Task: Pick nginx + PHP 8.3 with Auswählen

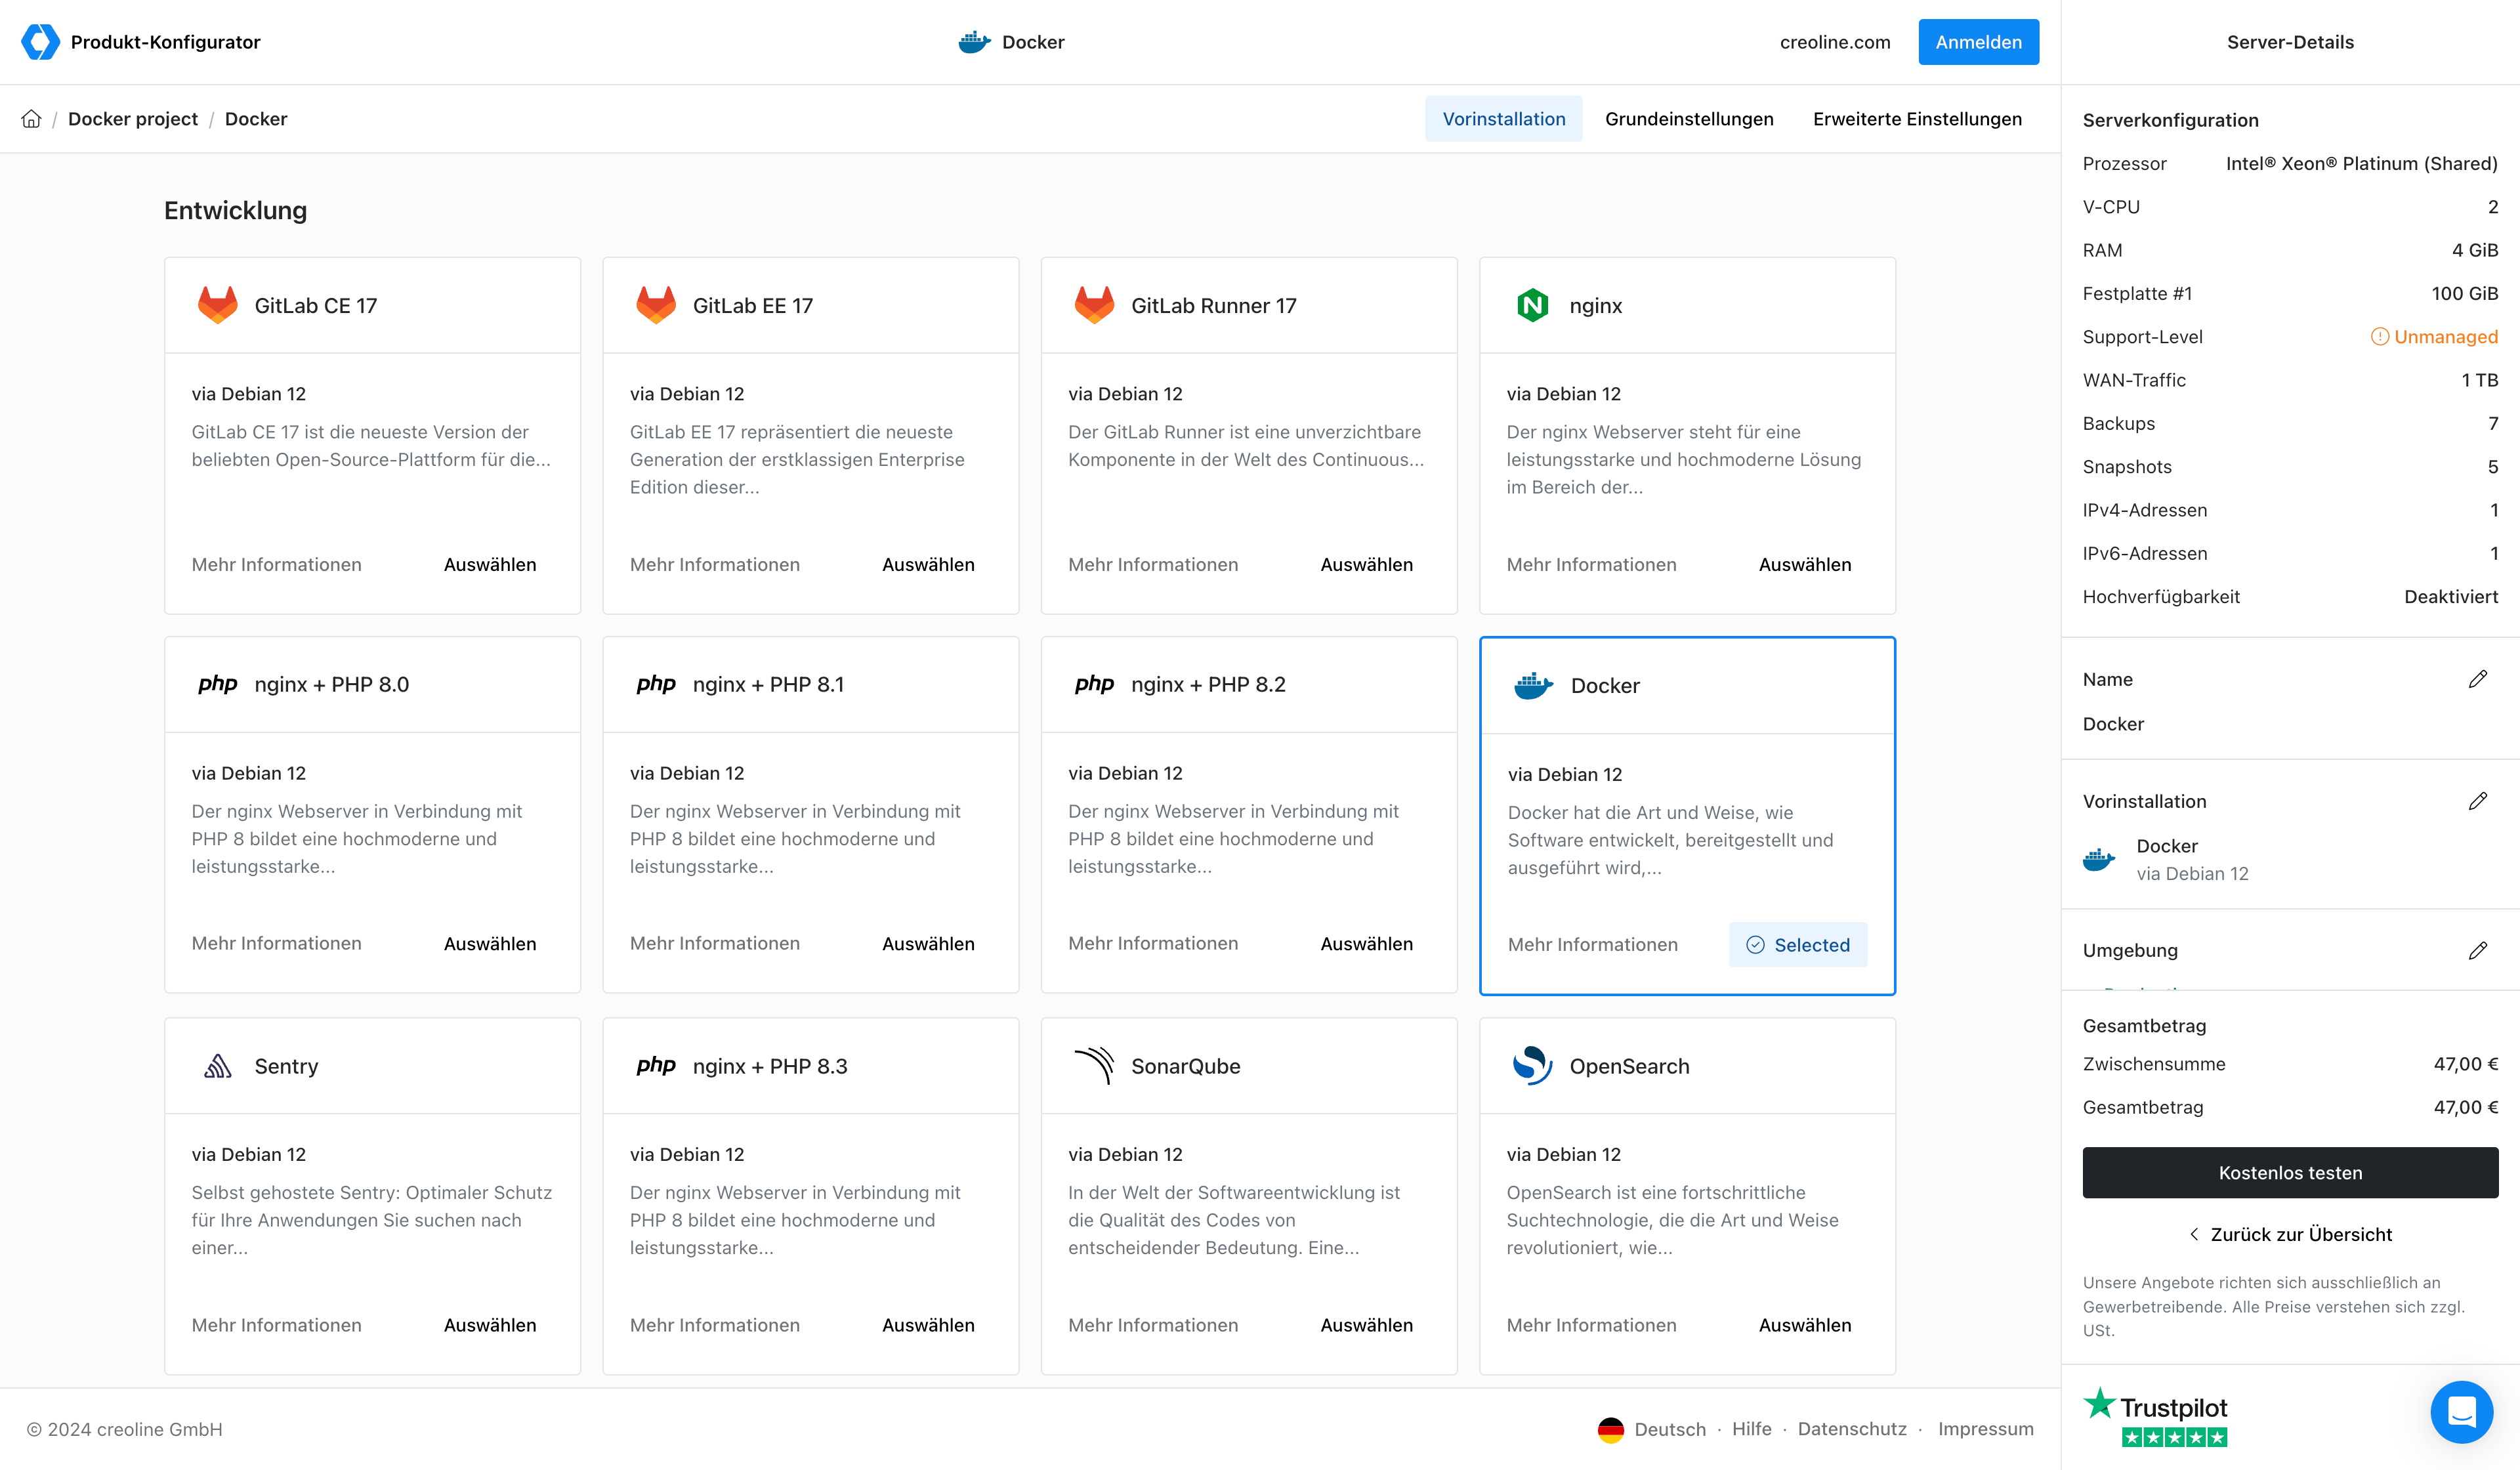Action: (928, 1325)
